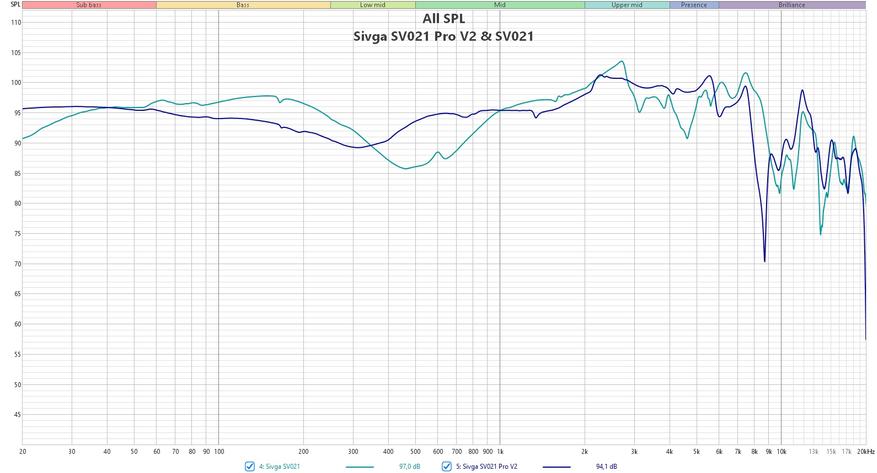Click the 100 frequency axis label

[x=219, y=451]
